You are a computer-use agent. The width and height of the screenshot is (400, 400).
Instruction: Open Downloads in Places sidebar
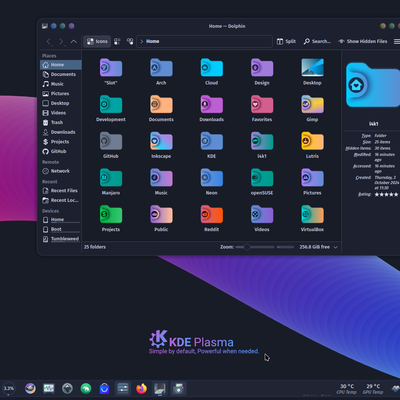click(x=61, y=132)
